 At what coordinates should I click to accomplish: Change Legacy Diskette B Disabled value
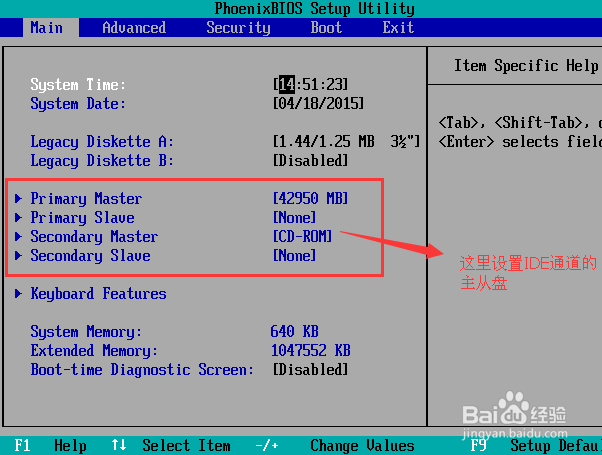(311, 160)
